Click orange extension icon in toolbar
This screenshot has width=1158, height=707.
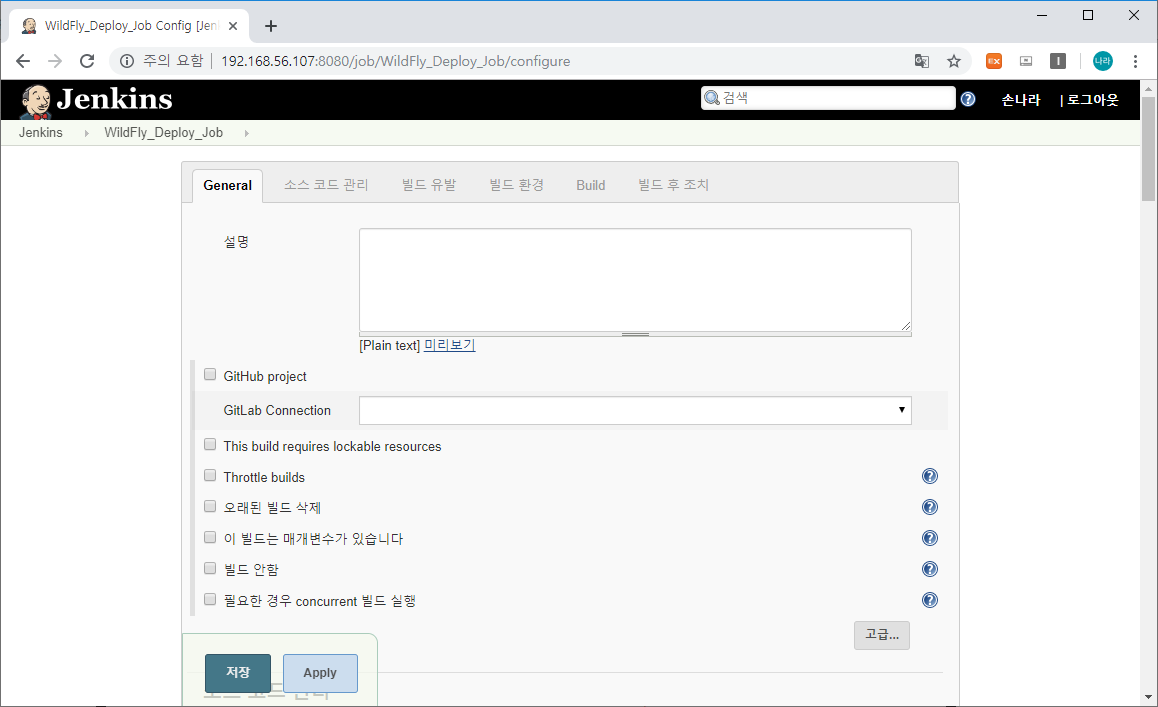coord(994,61)
